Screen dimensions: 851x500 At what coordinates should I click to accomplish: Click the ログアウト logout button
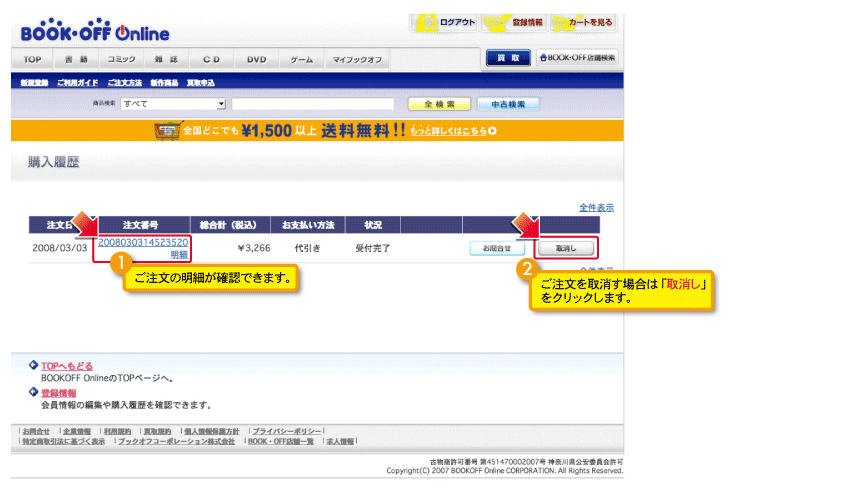445,23
